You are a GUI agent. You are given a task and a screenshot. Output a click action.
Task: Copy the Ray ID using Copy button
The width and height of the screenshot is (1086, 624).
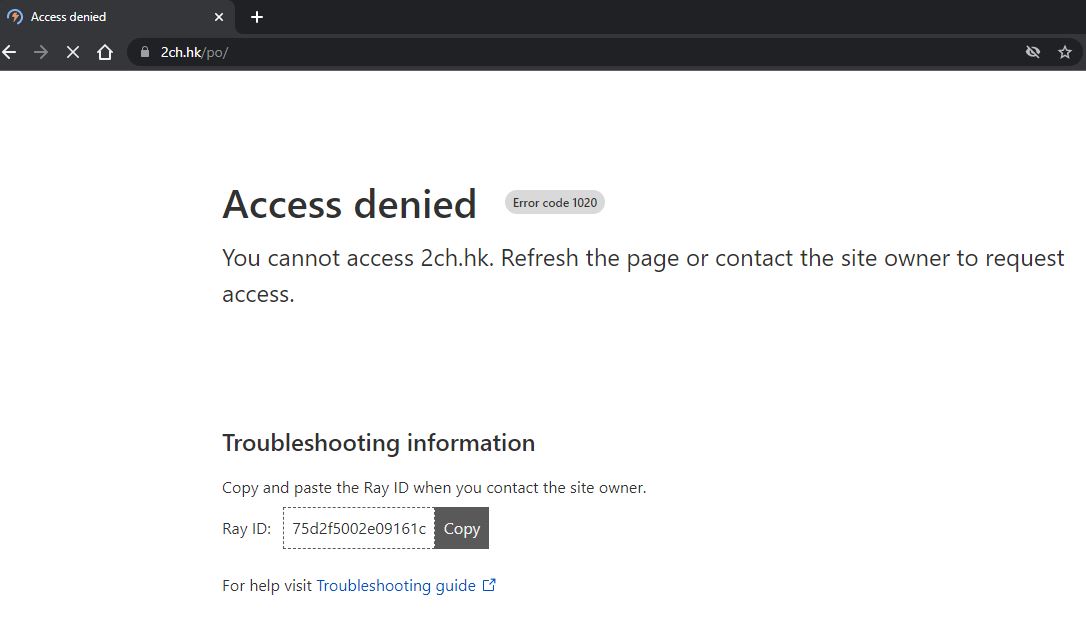click(462, 528)
